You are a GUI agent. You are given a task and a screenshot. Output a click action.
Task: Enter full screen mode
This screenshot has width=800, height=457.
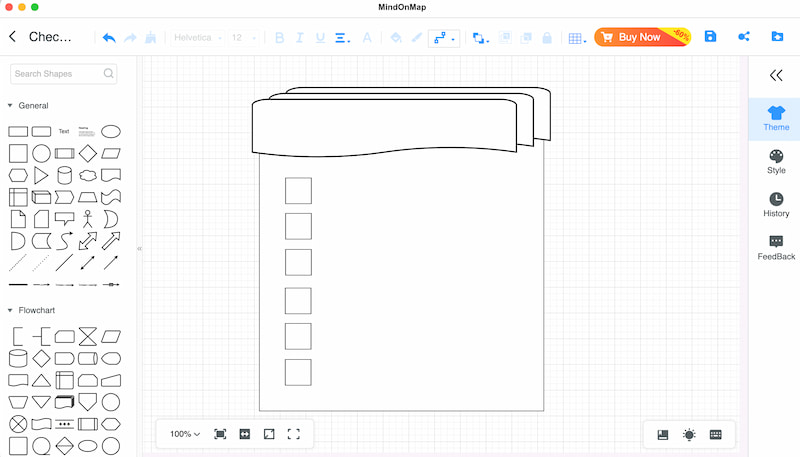[x=293, y=434]
